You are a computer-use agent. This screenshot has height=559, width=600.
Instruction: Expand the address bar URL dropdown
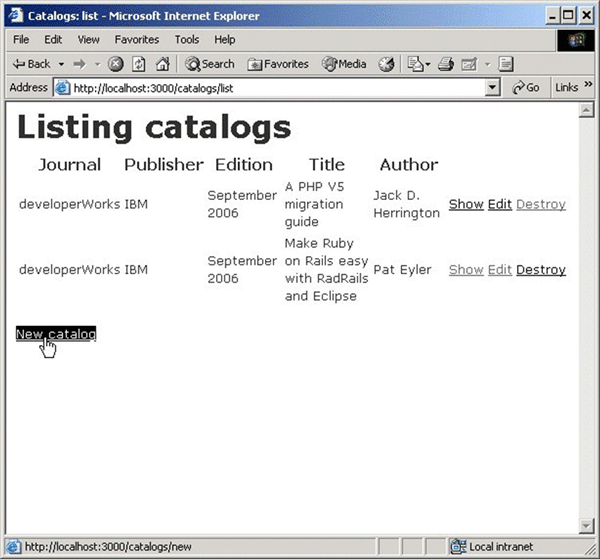491,88
